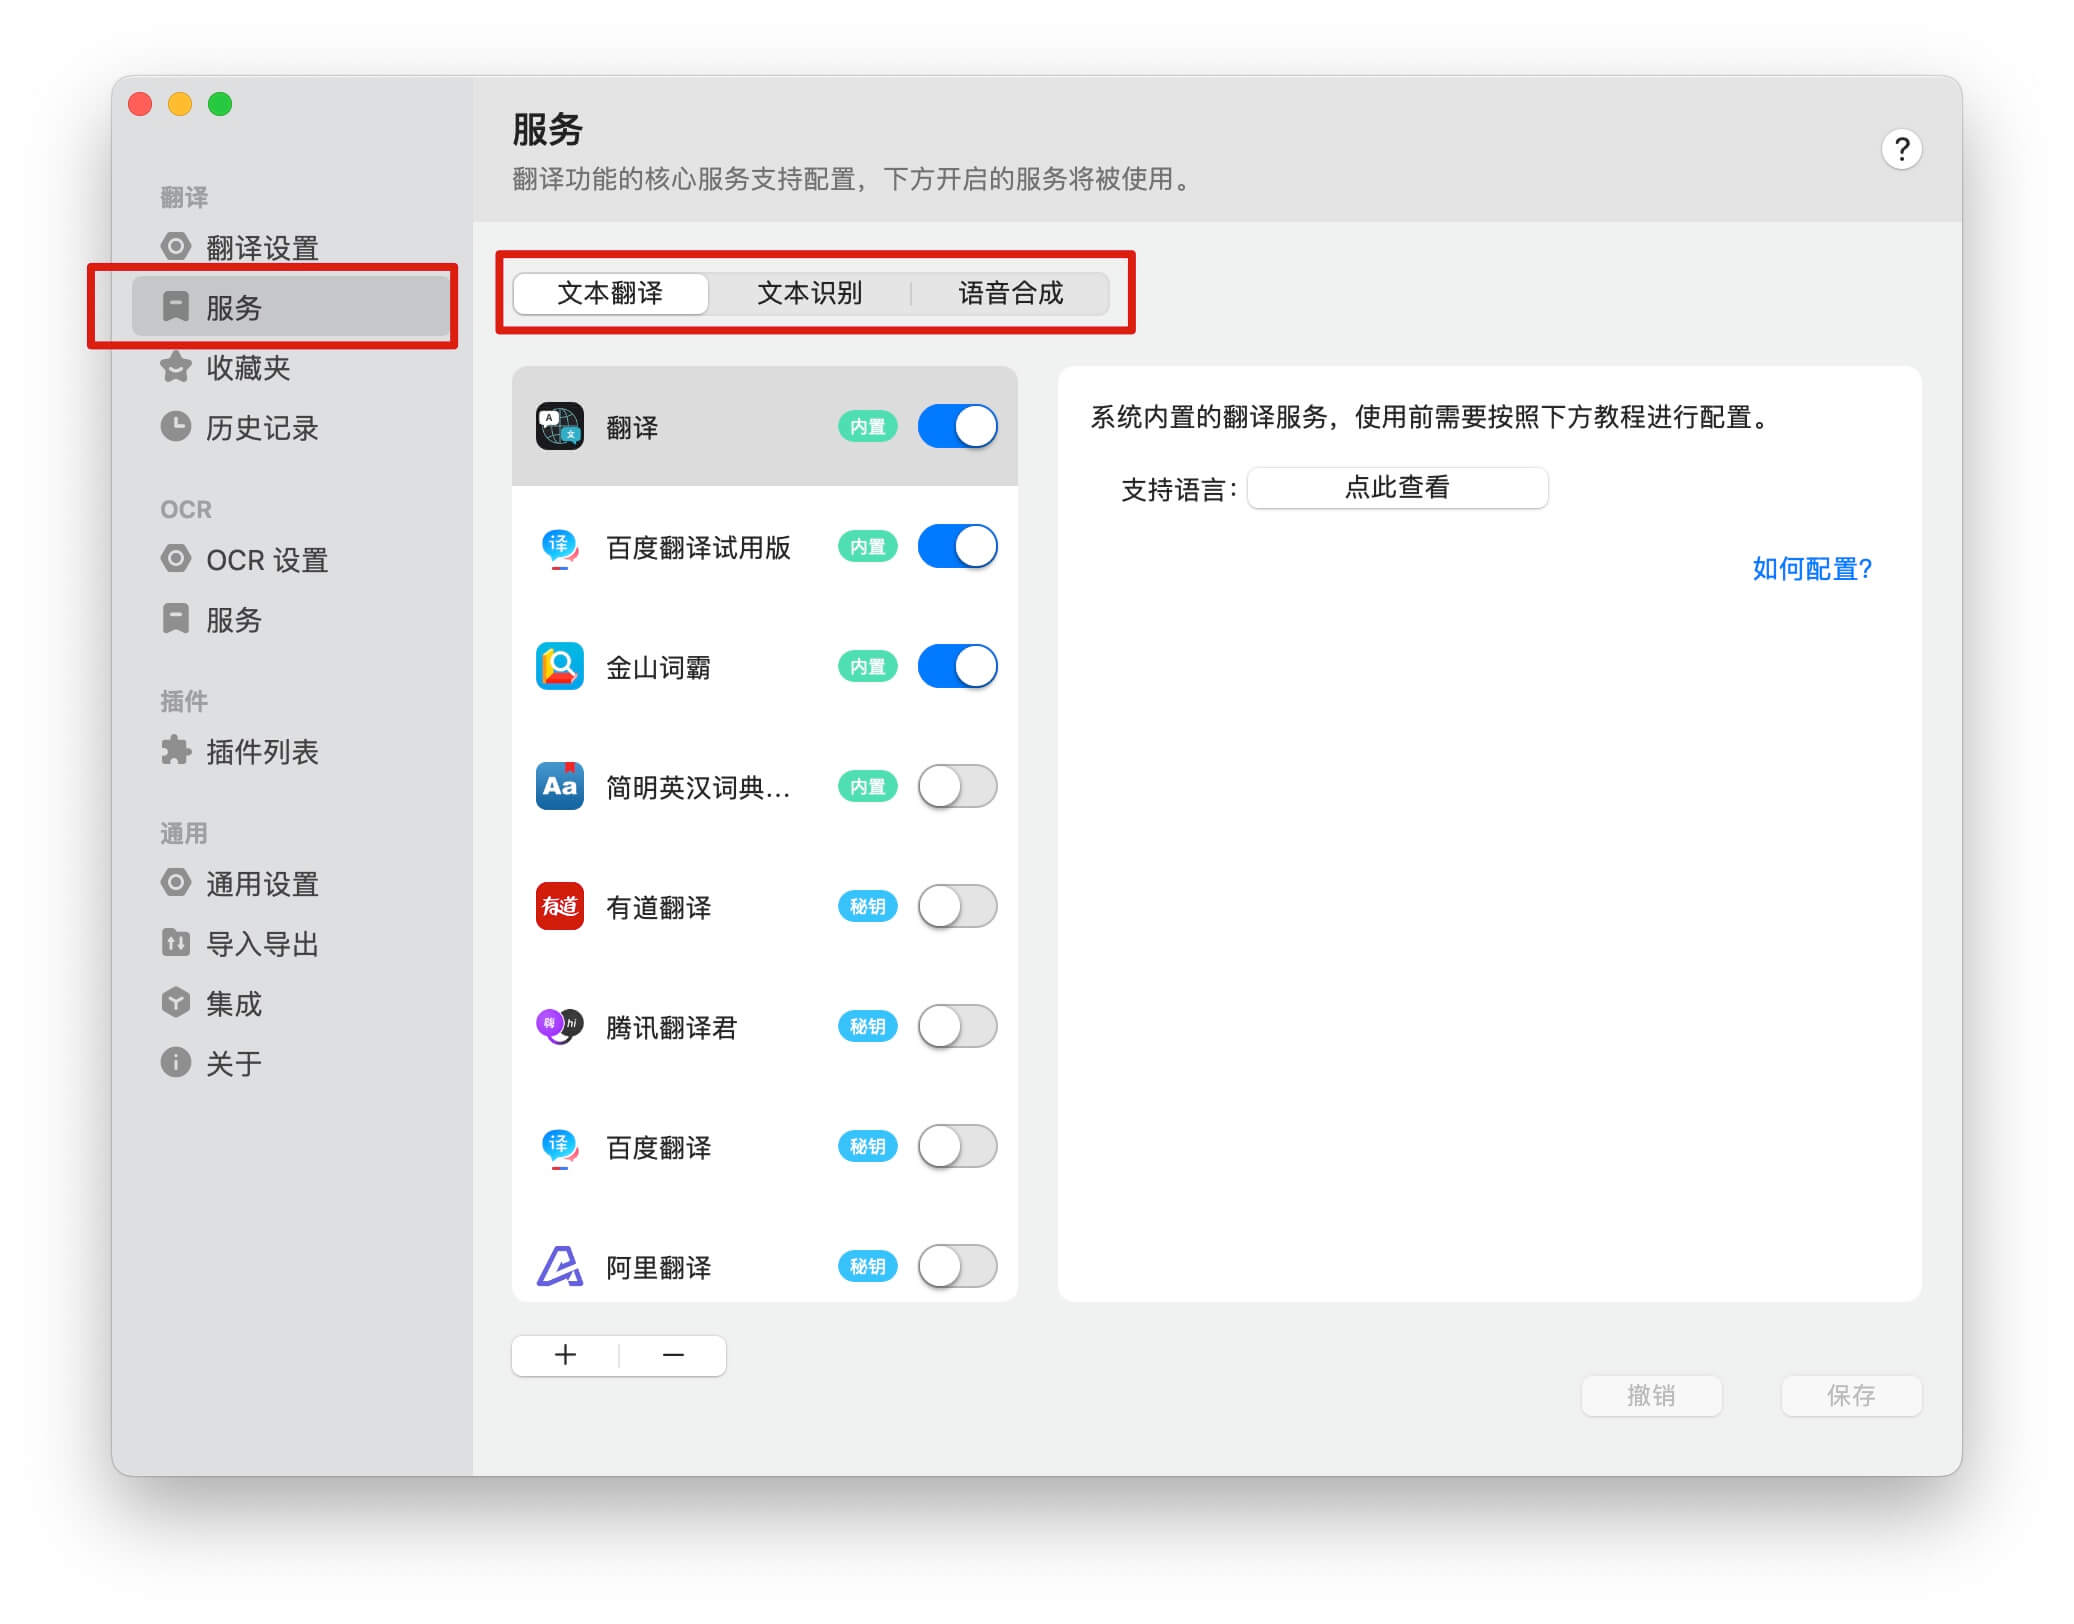The width and height of the screenshot is (2074, 1624).
Task: Click the + button to add a service
Action: tap(566, 1355)
